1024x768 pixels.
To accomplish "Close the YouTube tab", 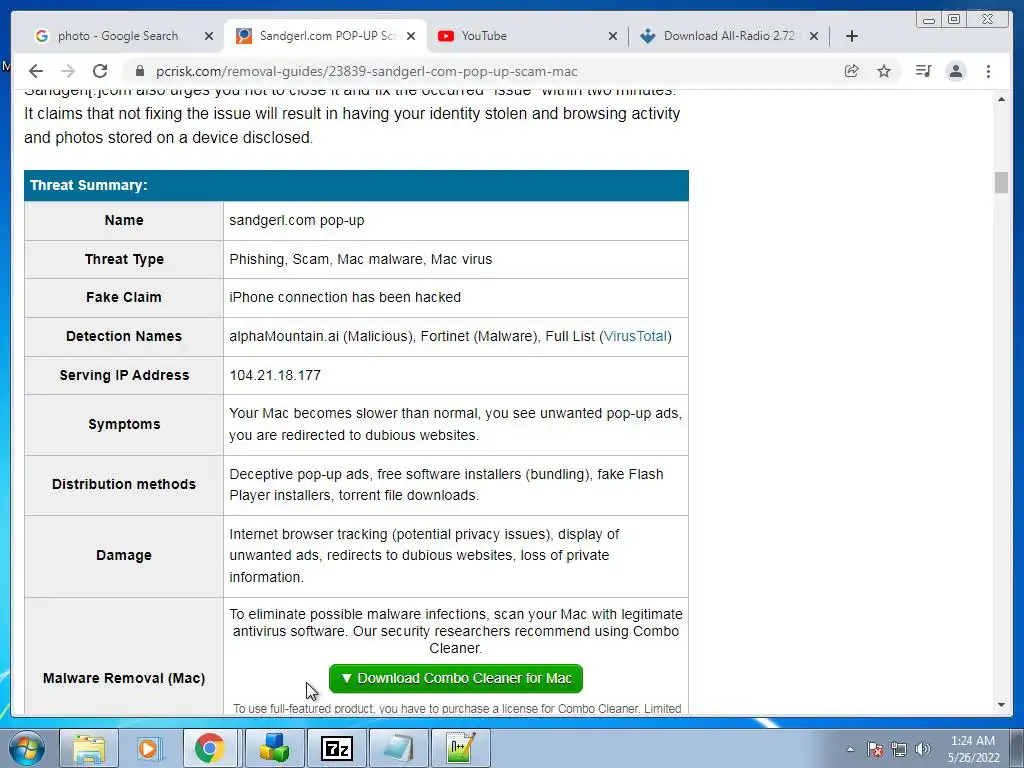I will click(613, 36).
